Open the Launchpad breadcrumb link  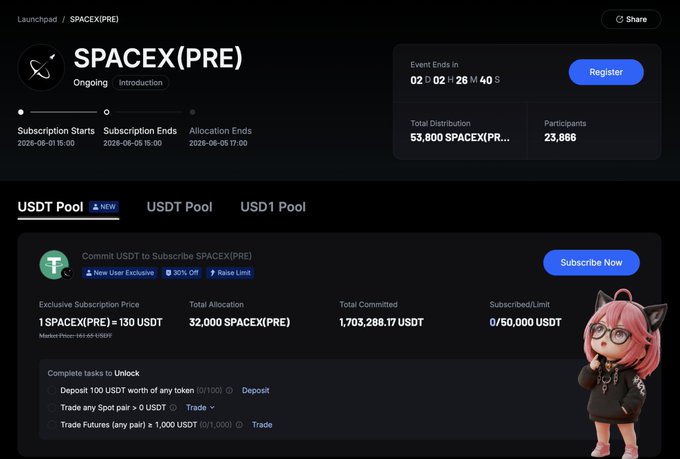click(x=37, y=19)
